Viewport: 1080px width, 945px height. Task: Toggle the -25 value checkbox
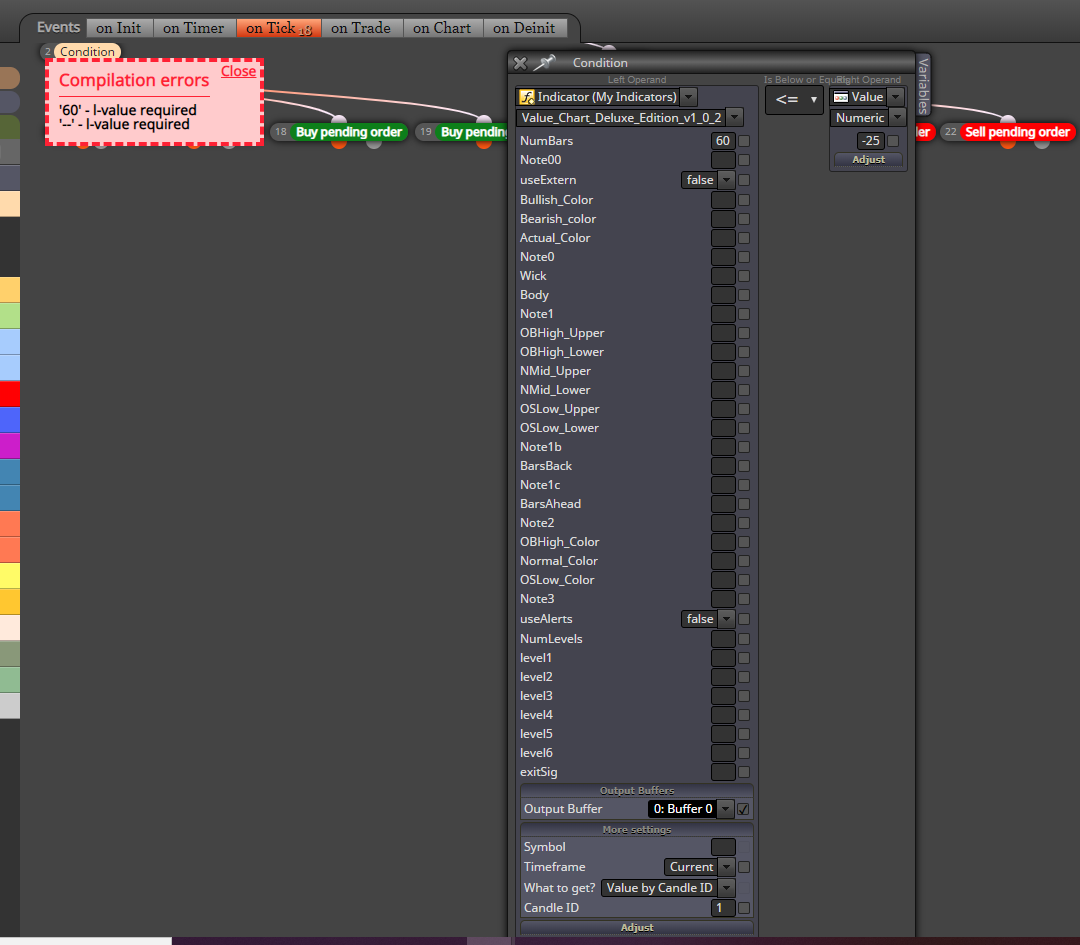click(x=893, y=141)
